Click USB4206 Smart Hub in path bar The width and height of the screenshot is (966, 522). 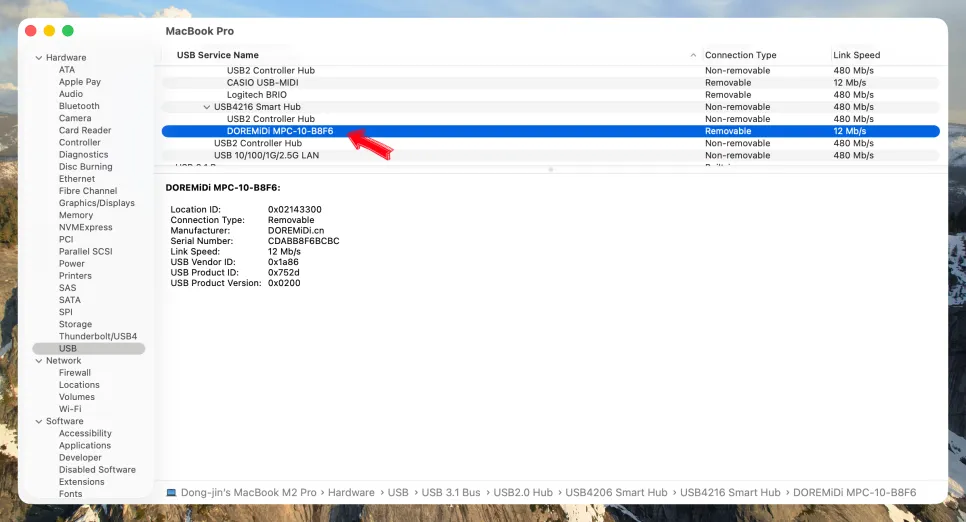pos(616,493)
